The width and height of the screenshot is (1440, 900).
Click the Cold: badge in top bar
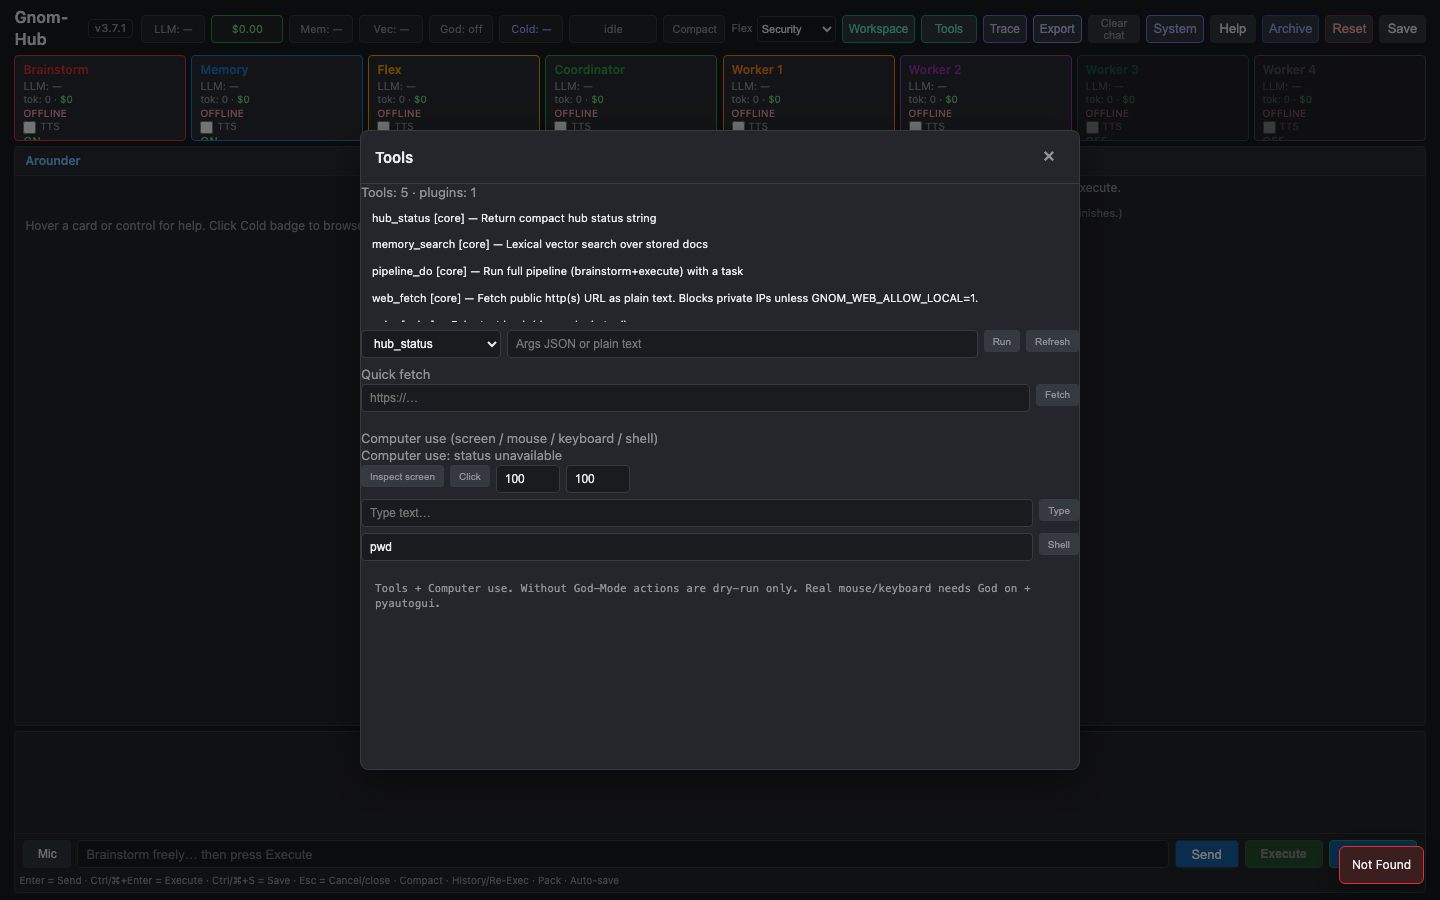pos(531,29)
